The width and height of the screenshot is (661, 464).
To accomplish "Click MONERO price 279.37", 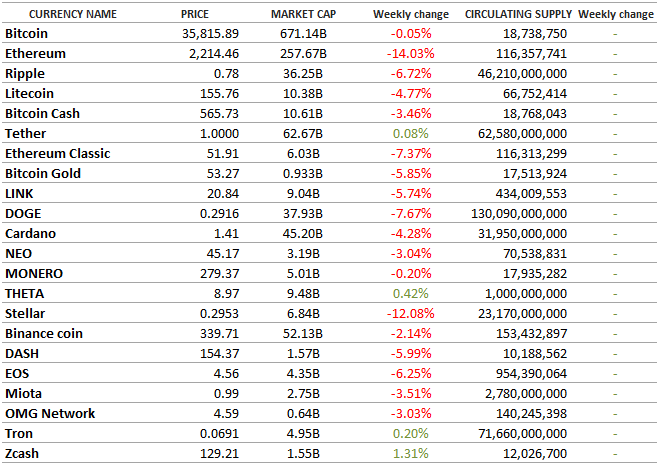I will click(x=219, y=274).
